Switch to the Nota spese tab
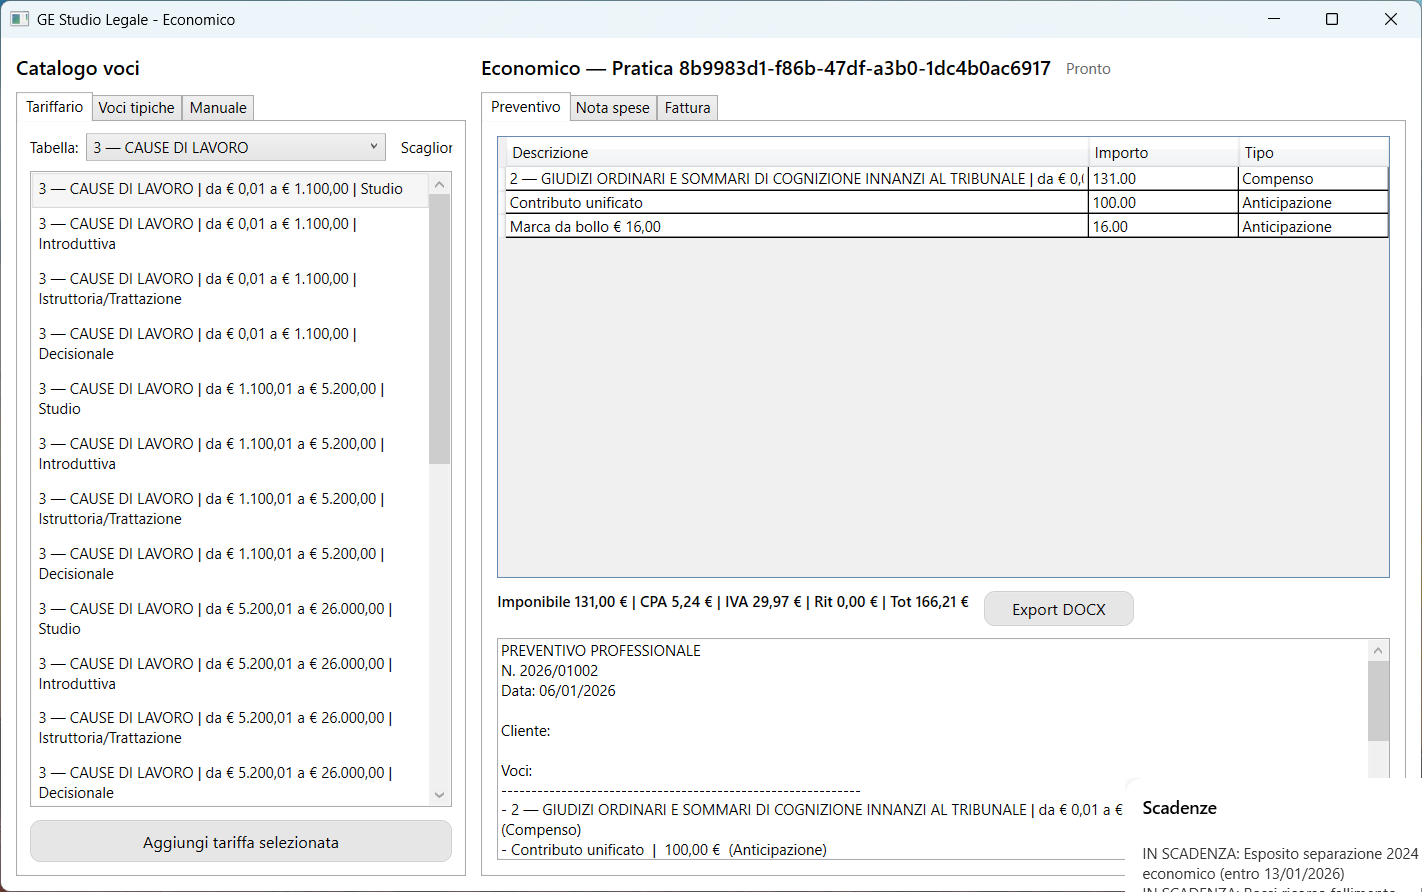The height and width of the screenshot is (892, 1422). click(612, 108)
